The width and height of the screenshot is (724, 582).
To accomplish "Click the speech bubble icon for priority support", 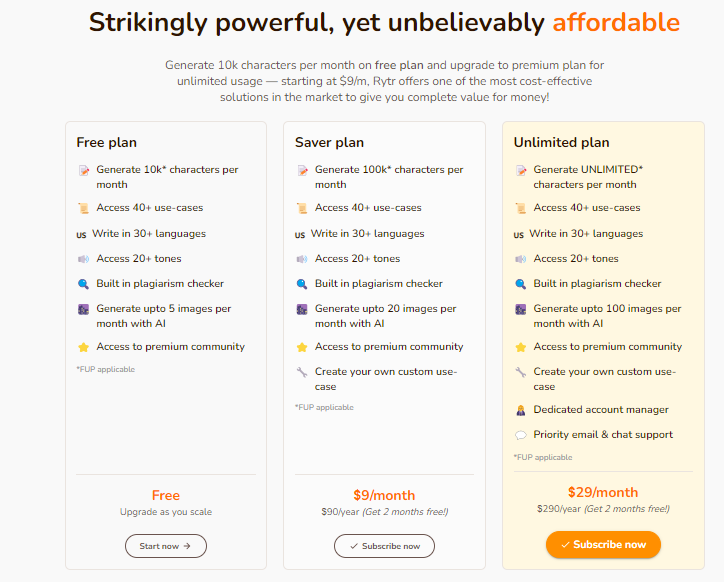I will coord(521,435).
